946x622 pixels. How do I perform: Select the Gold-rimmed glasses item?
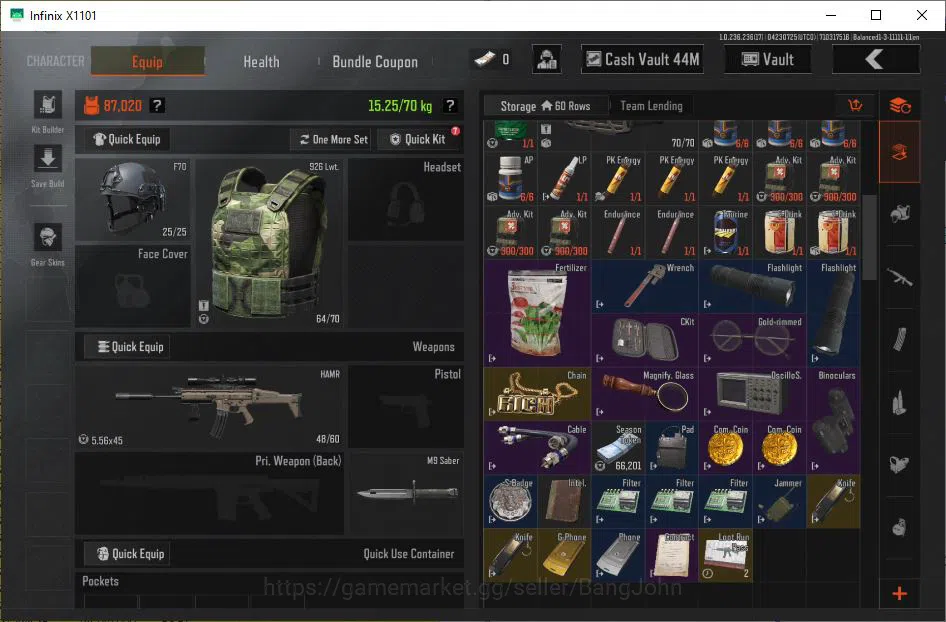752,340
